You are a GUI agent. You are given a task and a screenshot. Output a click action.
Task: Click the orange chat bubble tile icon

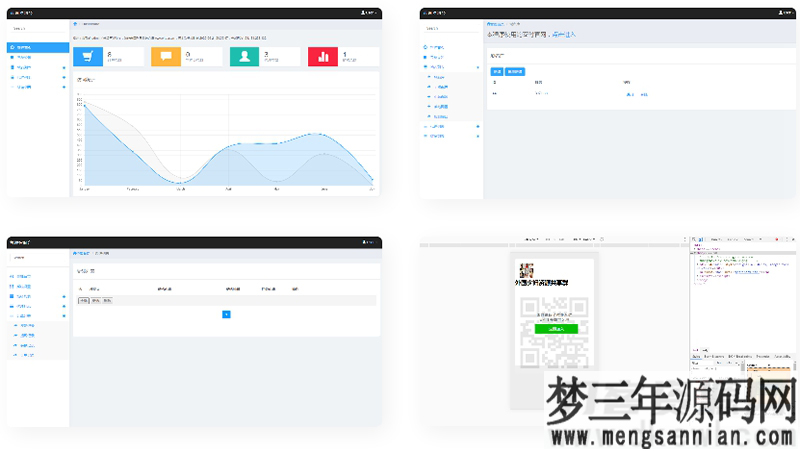166,57
